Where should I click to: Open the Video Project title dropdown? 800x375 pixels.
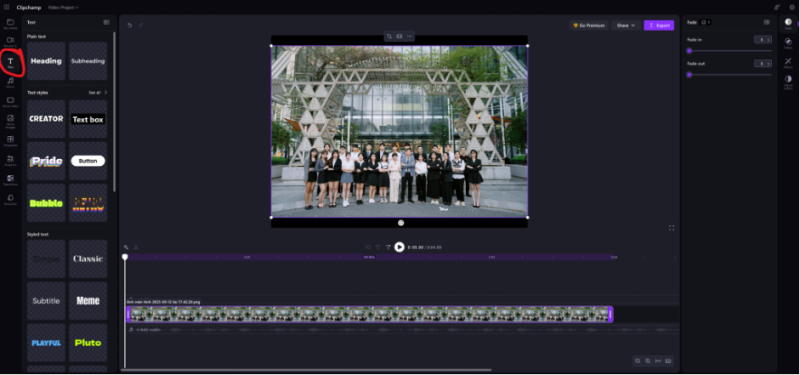pyautogui.click(x=63, y=8)
